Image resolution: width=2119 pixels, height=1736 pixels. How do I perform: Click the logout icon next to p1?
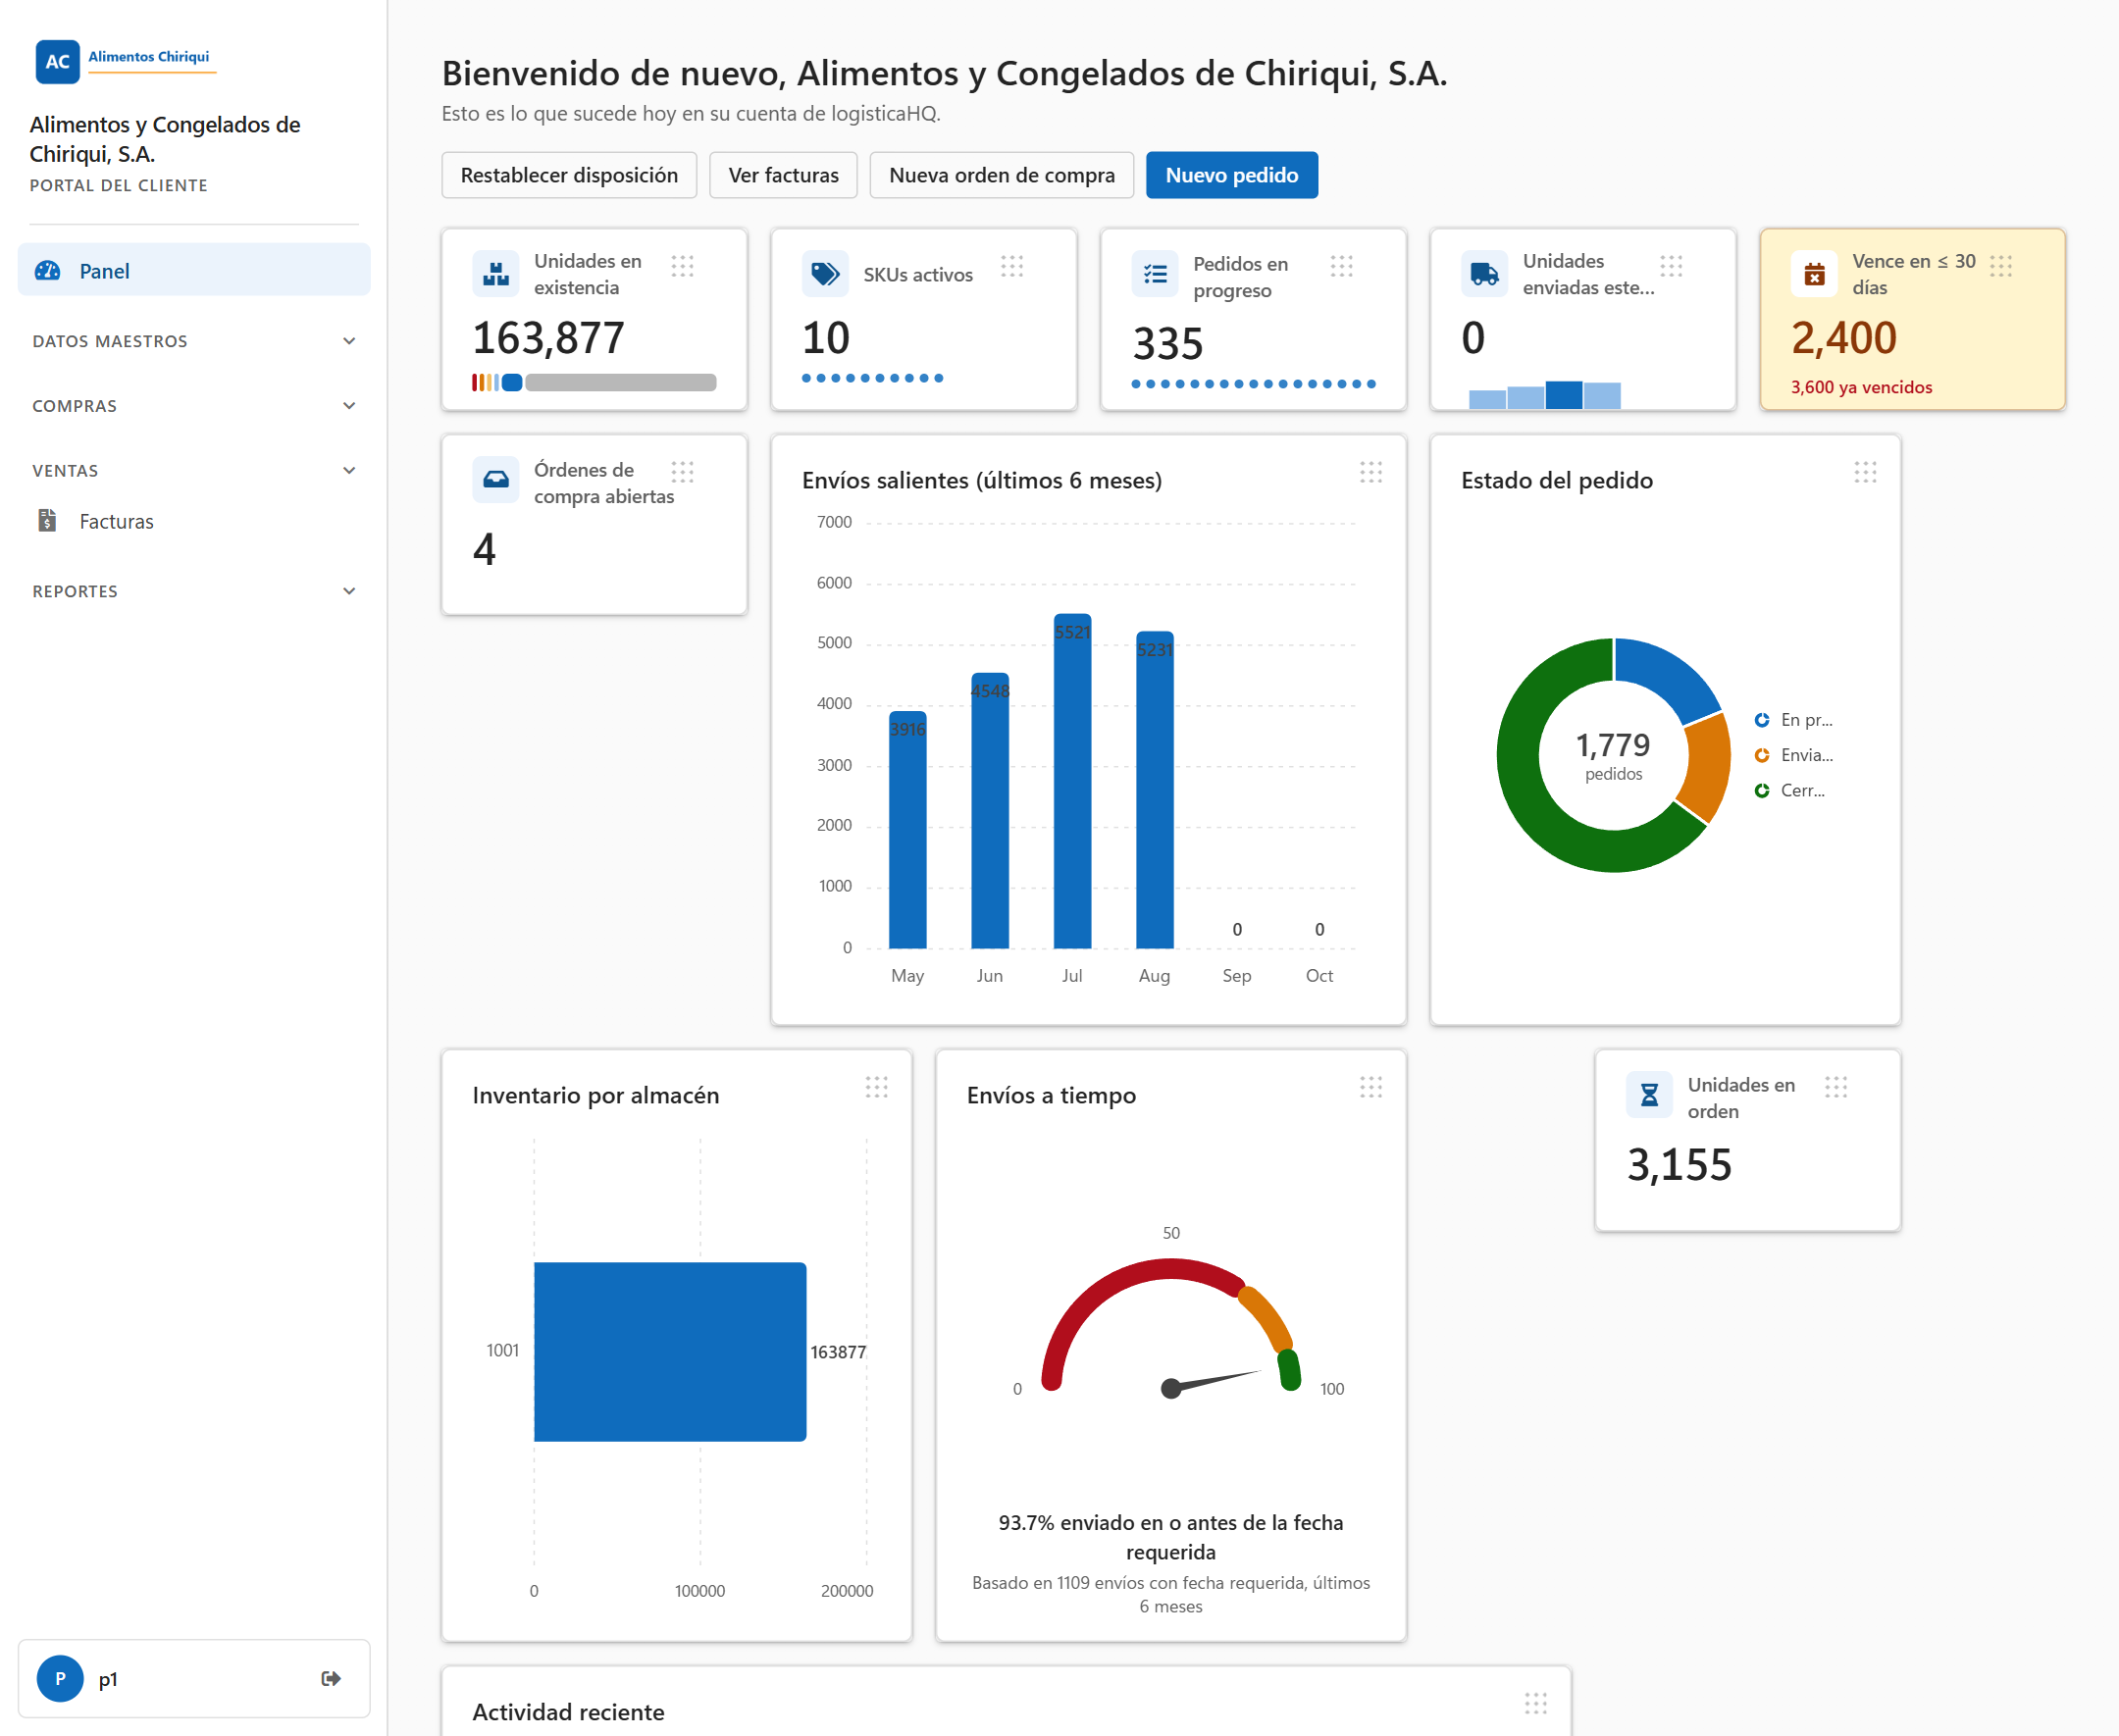coord(331,1678)
